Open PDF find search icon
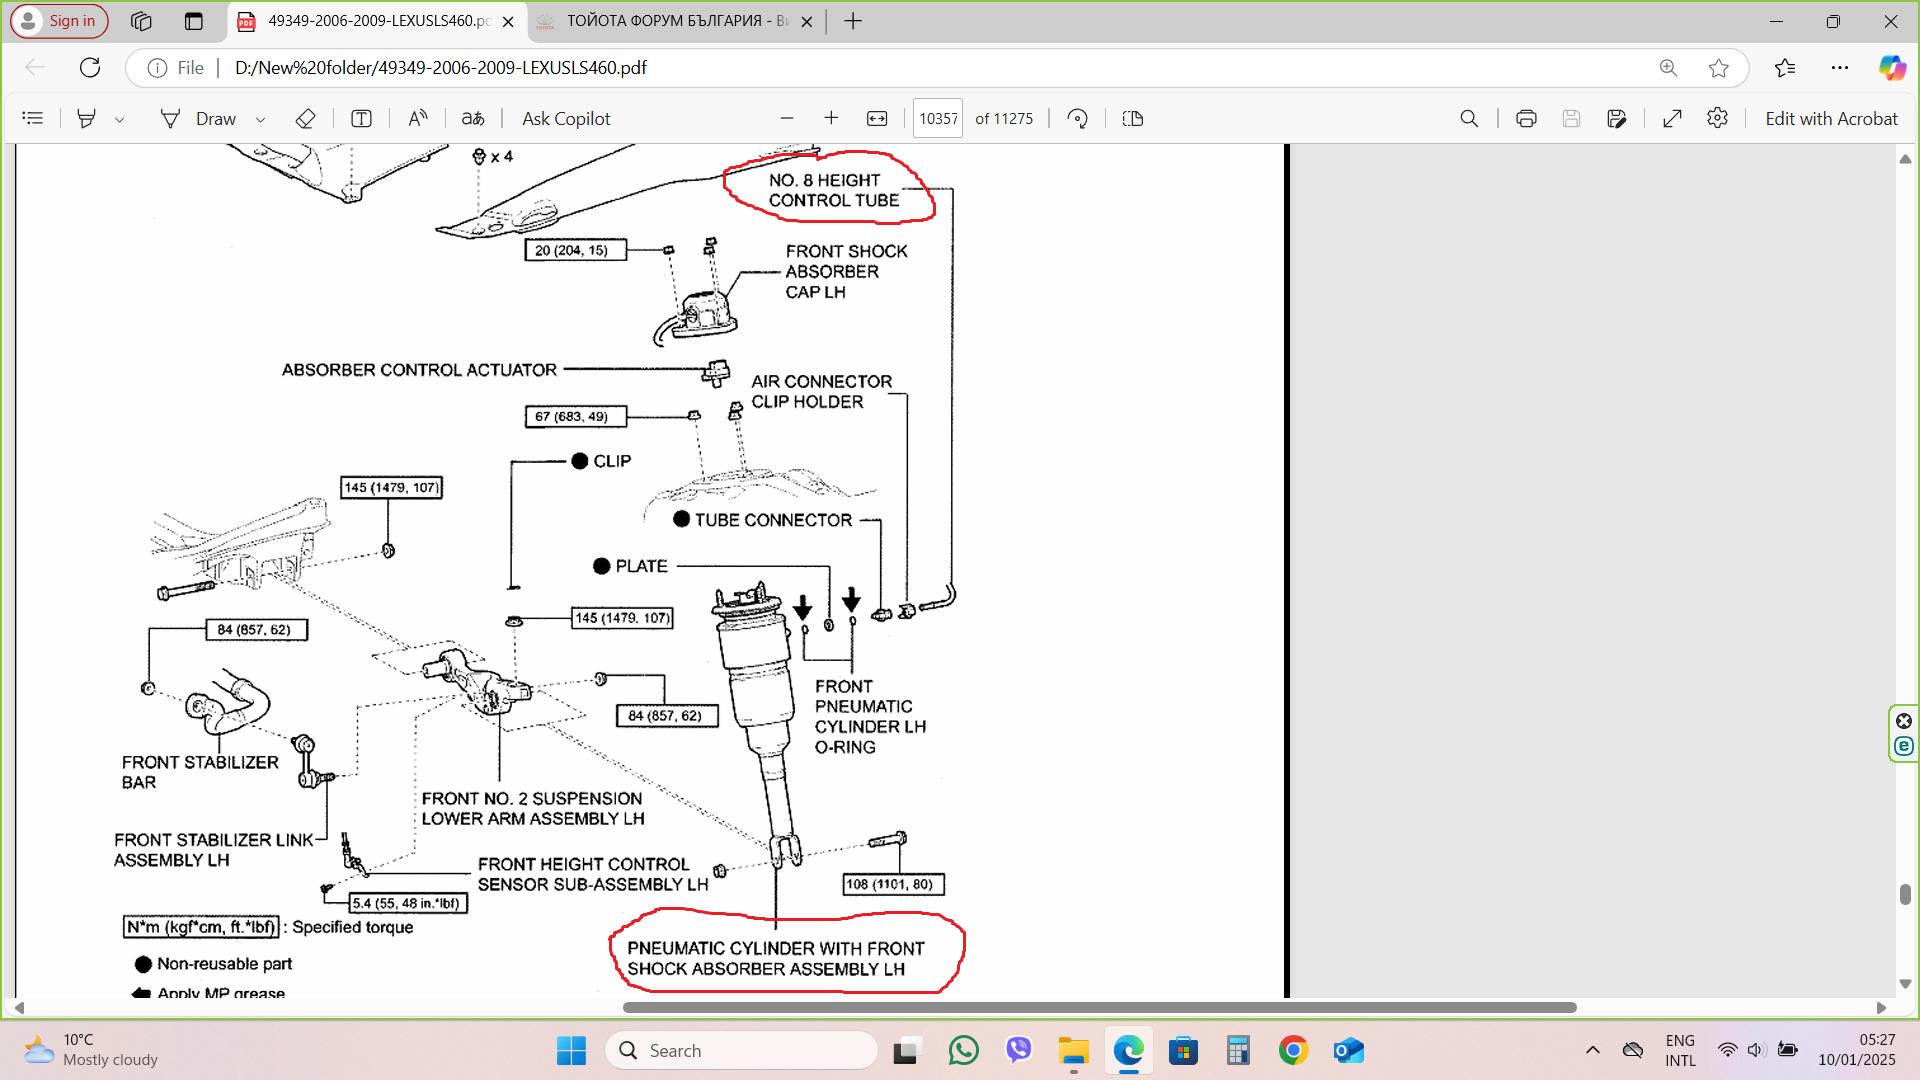The height and width of the screenshot is (1080, 1920). tap(1469, 118)
